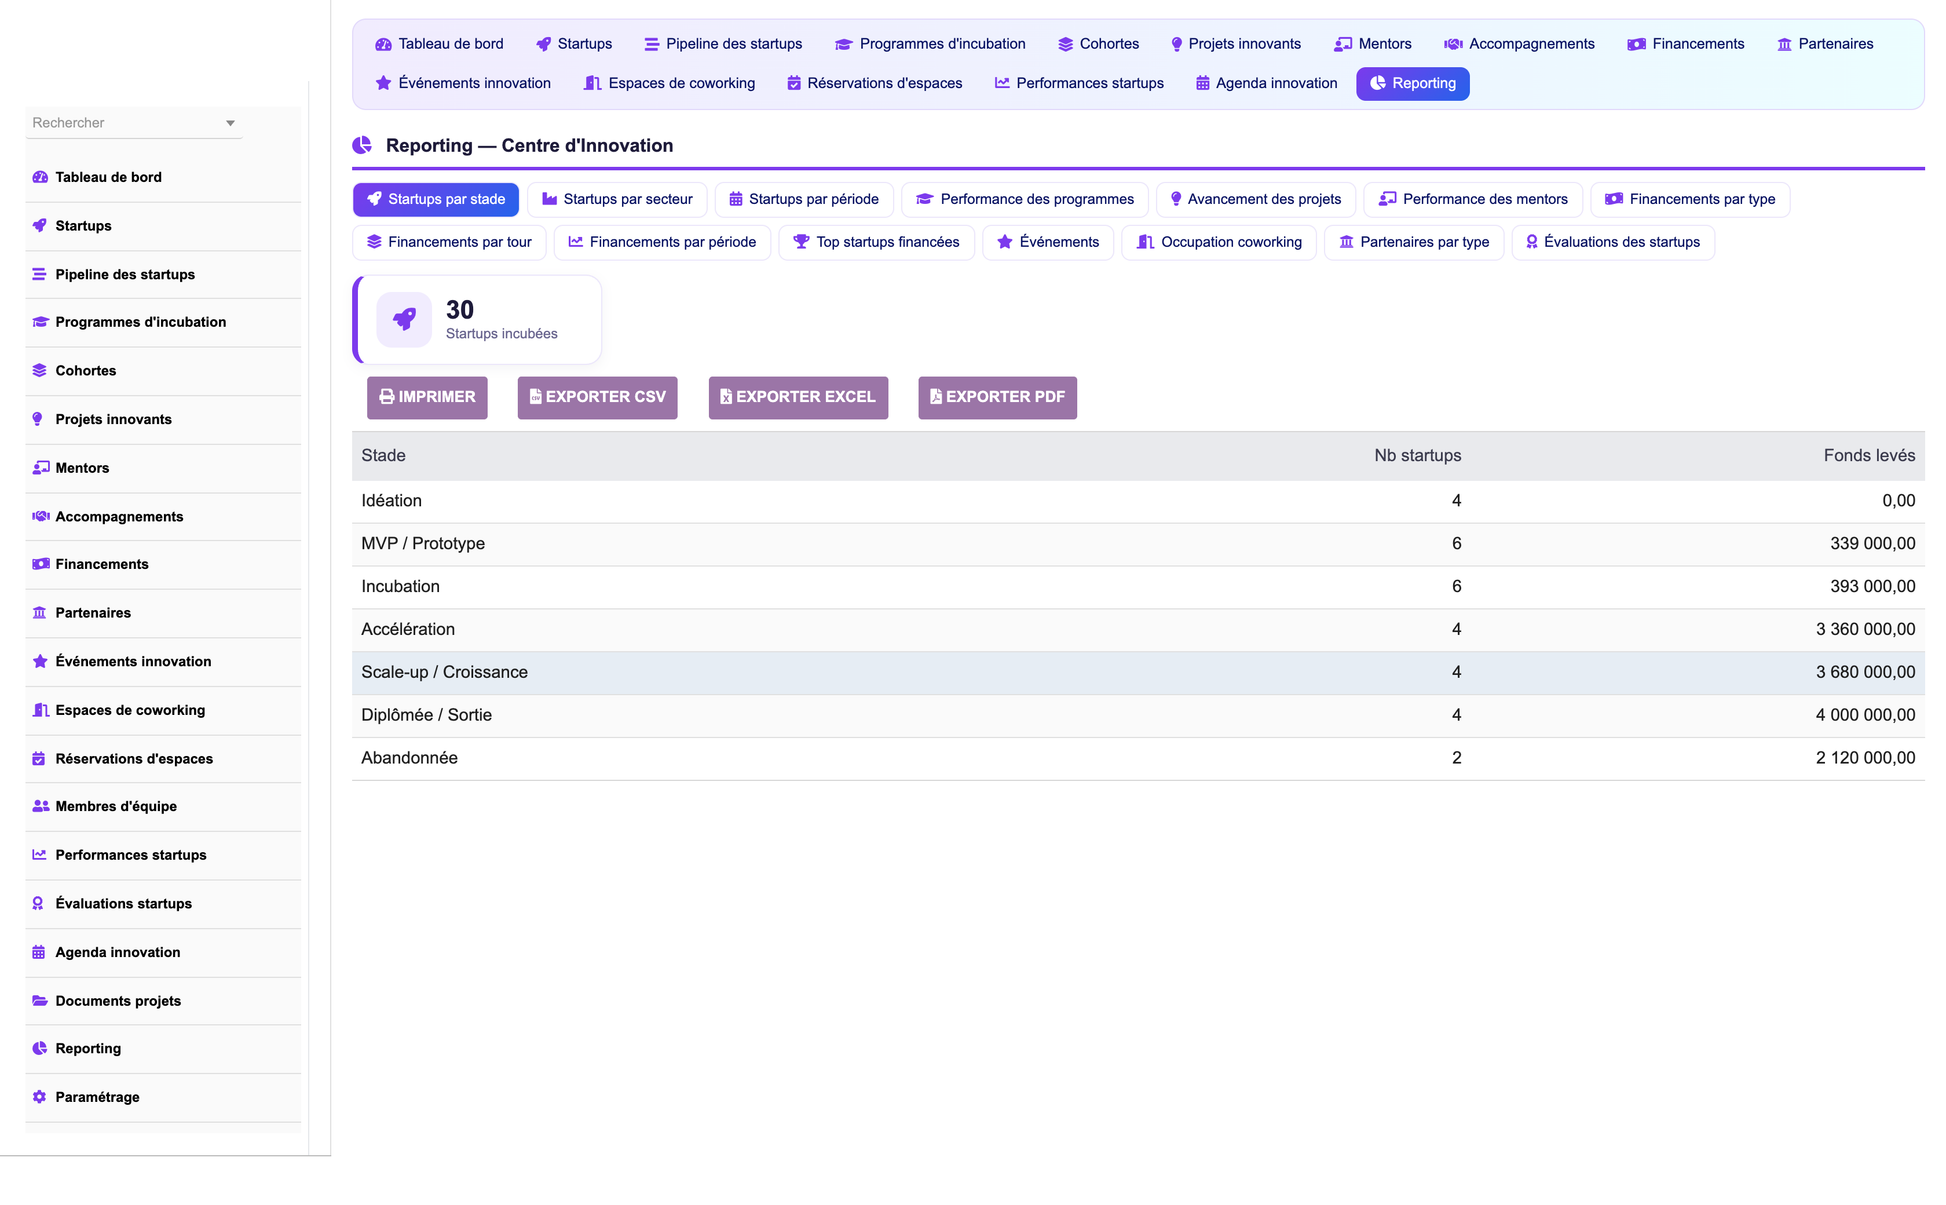Focus the Rechercher search field
The image size is (1946, 1205).
point(134,123)
